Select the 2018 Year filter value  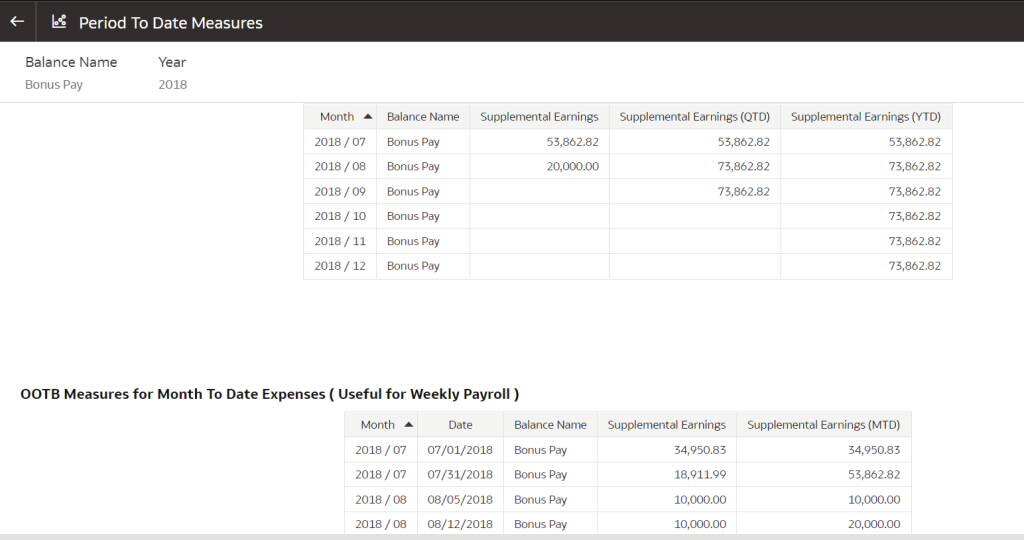(x=172, y=85)
